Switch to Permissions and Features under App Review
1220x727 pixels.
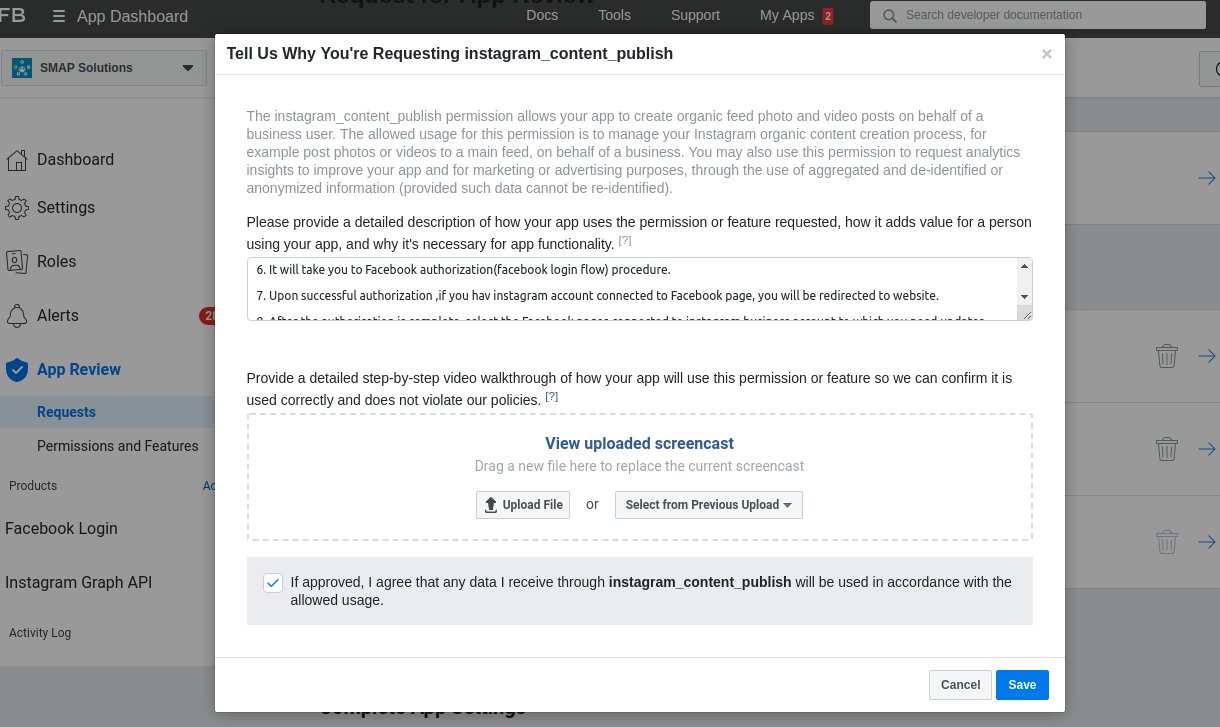click(x=118, y=446)
